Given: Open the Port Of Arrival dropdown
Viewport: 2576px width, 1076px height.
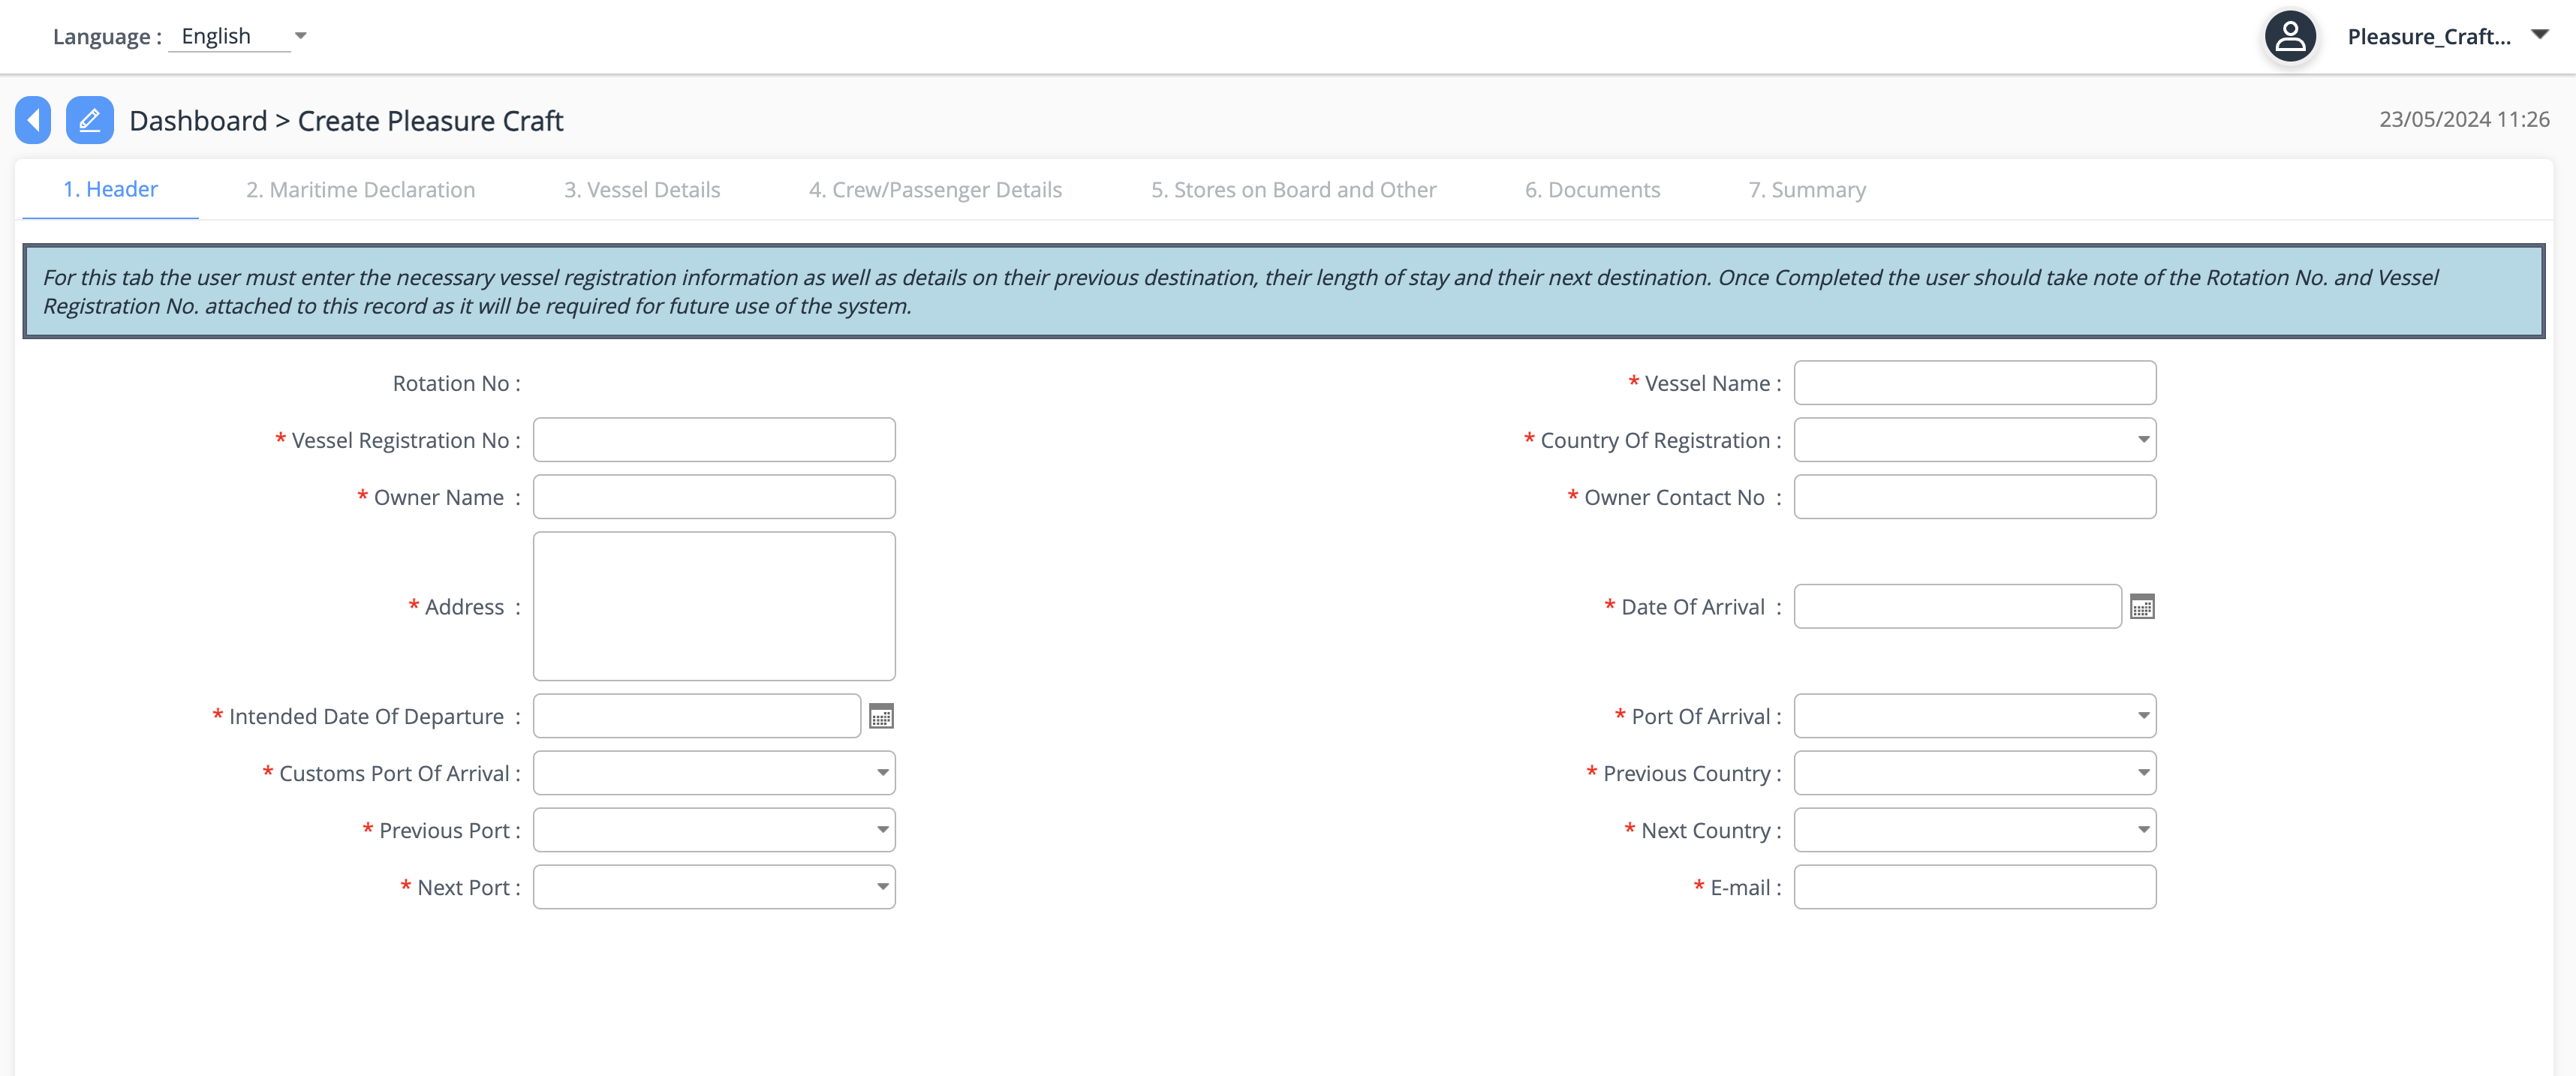Looking at the screenshot, I should click(x=1974, y=716).
